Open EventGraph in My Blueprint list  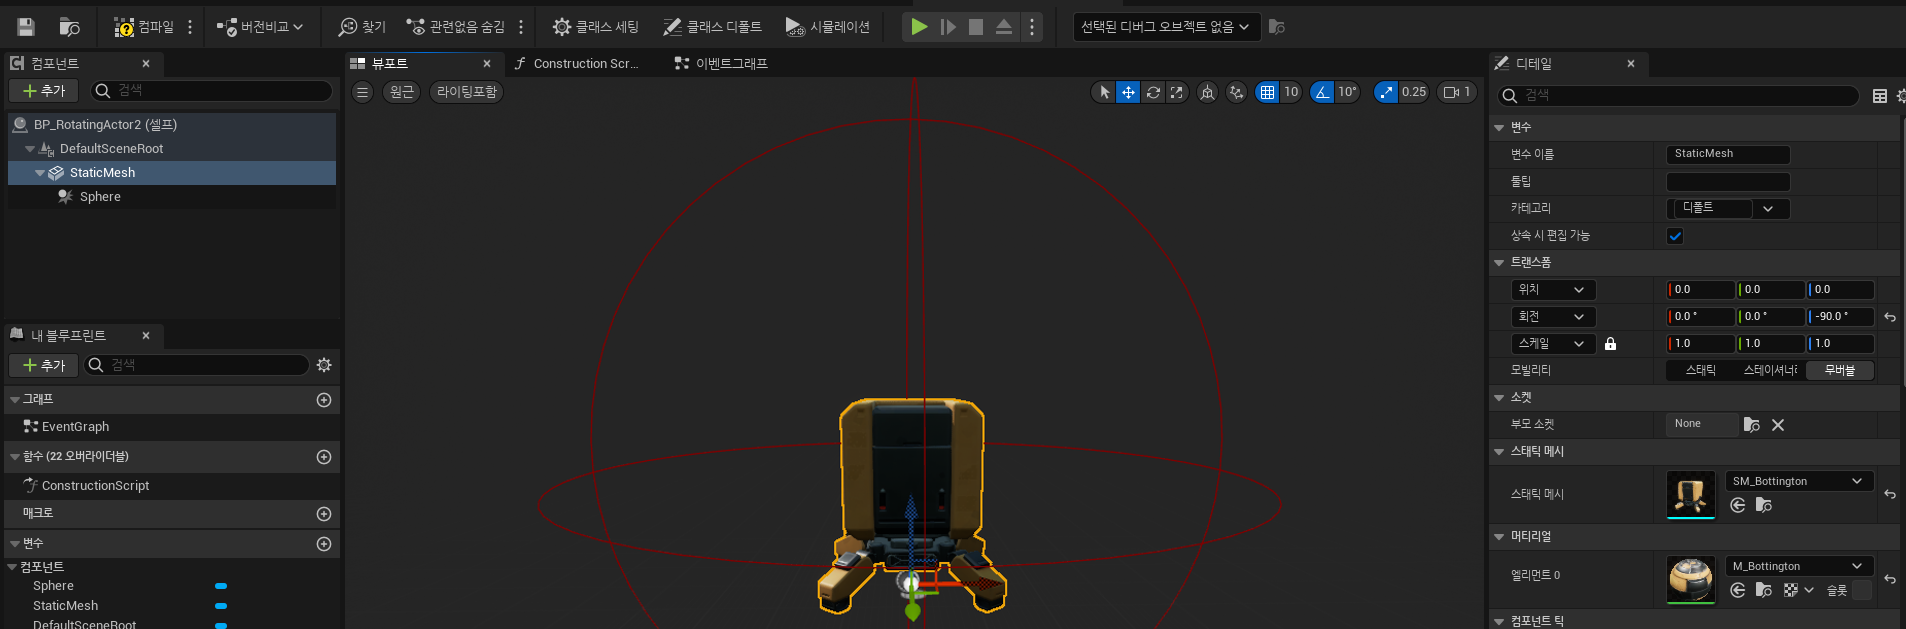tap(75, 427)
